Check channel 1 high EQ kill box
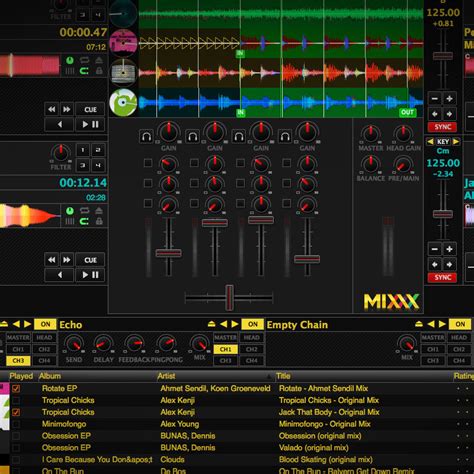Screen dimensions: 474x474 148,163
